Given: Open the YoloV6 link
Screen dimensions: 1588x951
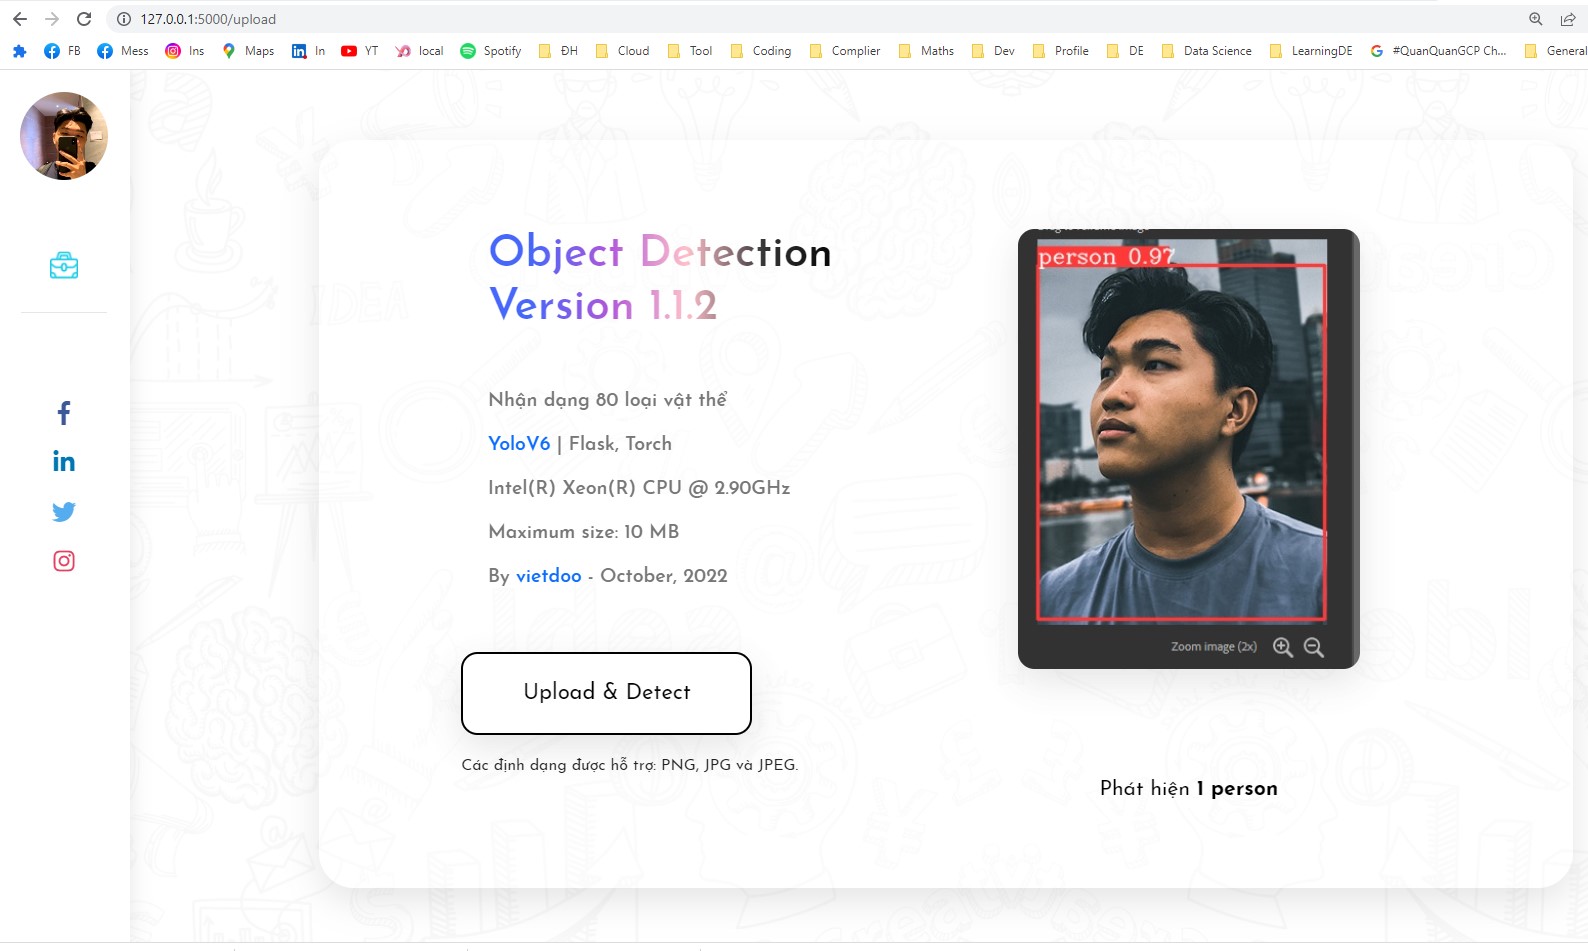Looking at the screenshot, I should pyautogui.click(x=519, y=443).
